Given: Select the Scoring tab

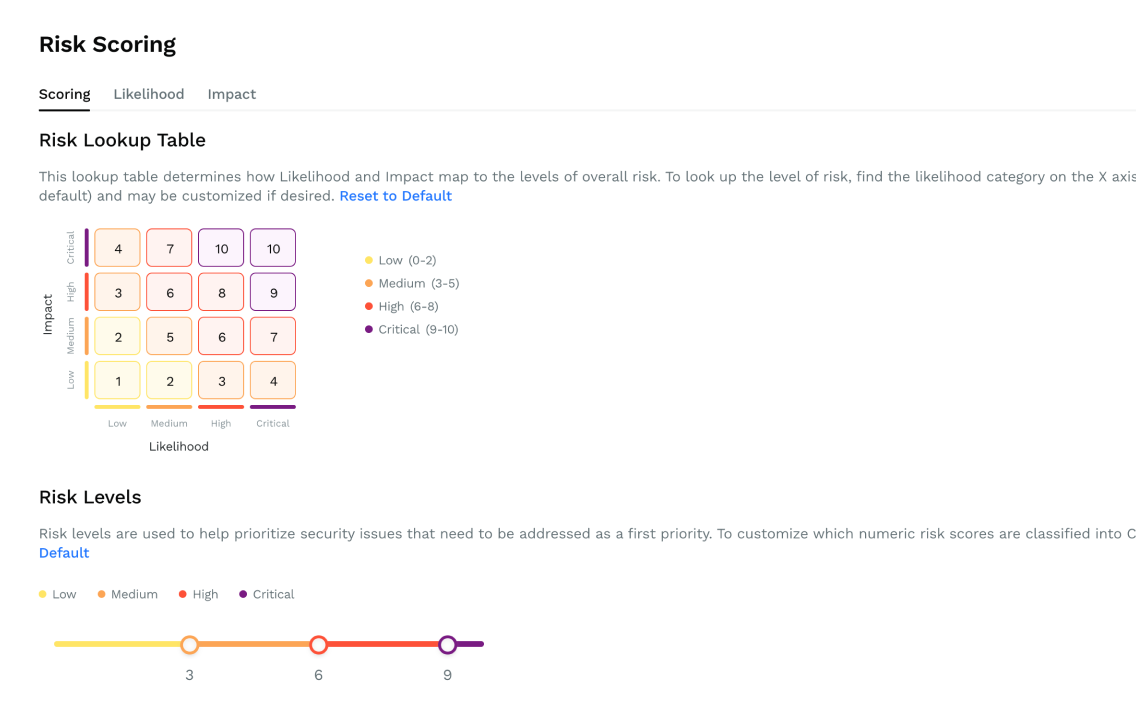Looking at the screenshot, I should click(x=64, y=94).
